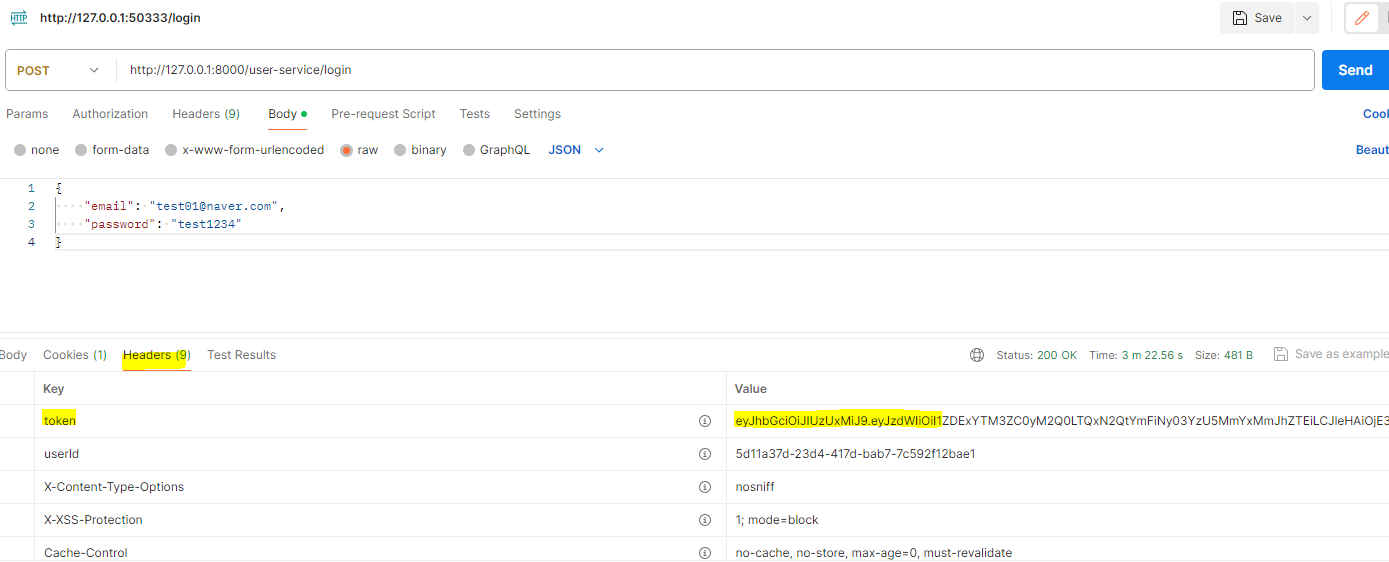Screen dimensions: 1389x562
Task: Click the userId UUID value
Action: 855,454
